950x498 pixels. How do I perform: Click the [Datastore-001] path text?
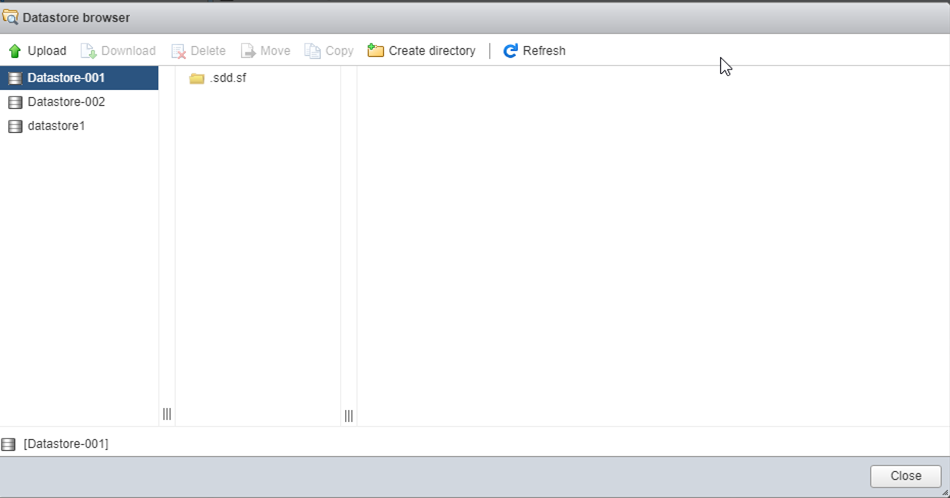(x=66, y=443)
